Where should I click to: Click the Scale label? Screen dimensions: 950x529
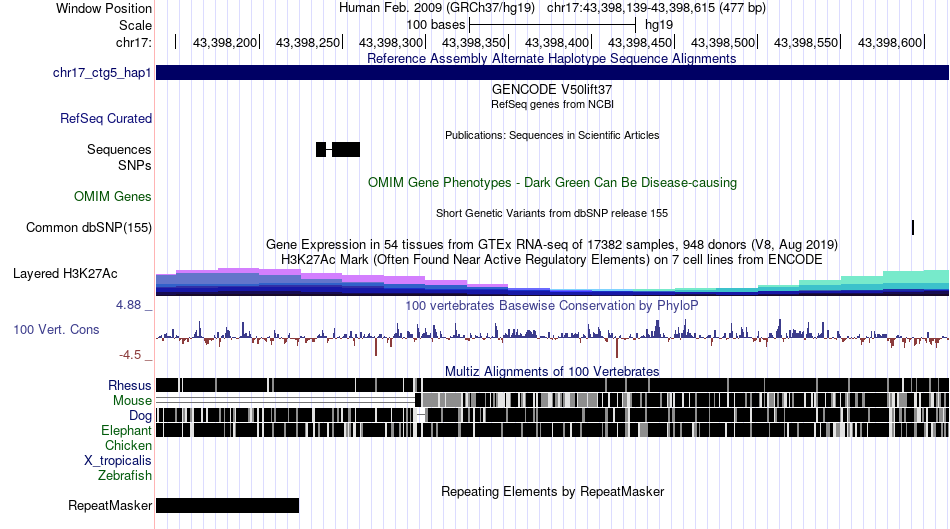click(x=135, y=25)
